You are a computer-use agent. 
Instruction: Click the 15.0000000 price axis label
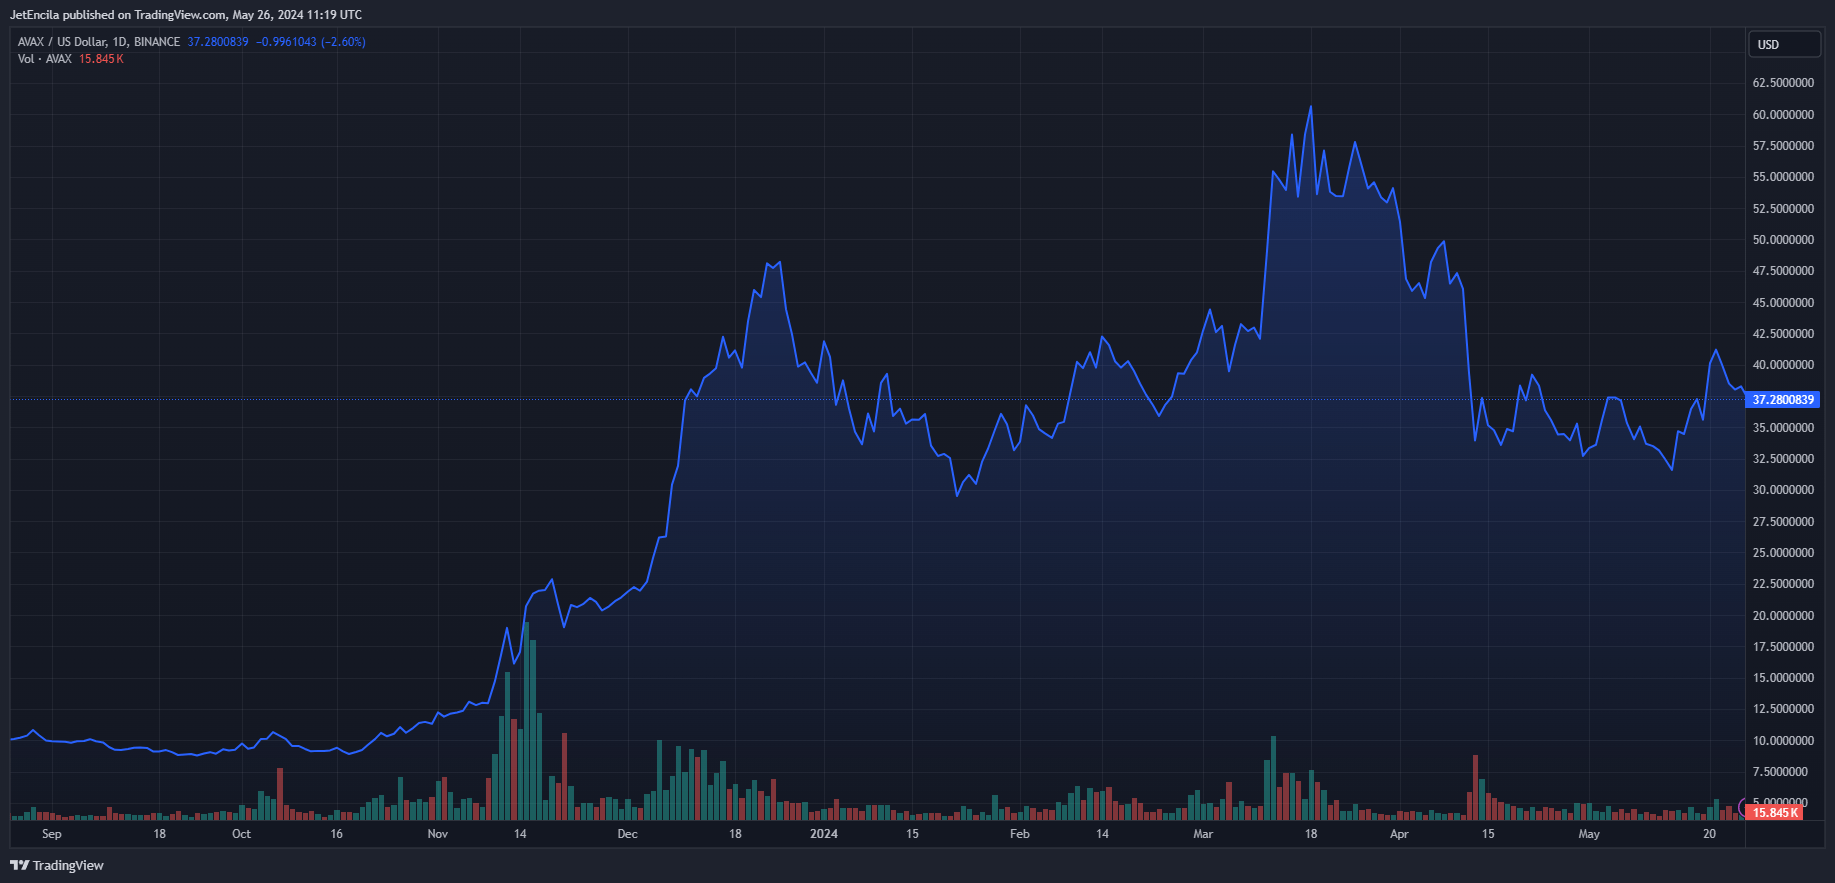pyautogui.click(x=1783, y=678)
